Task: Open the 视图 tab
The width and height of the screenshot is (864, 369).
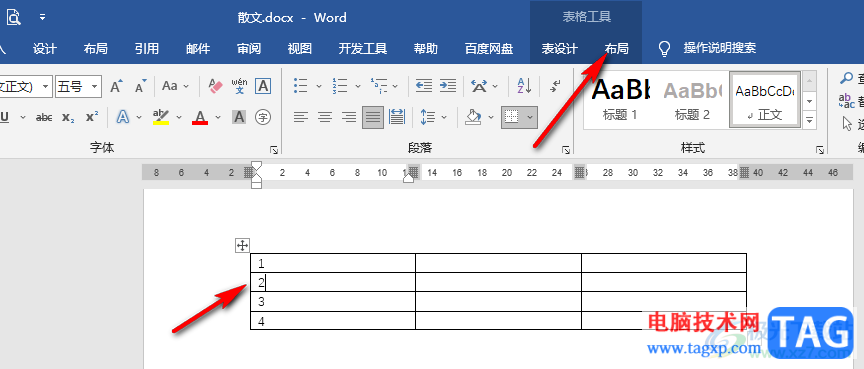Action: pyautogui.click(x=300, y=48)
